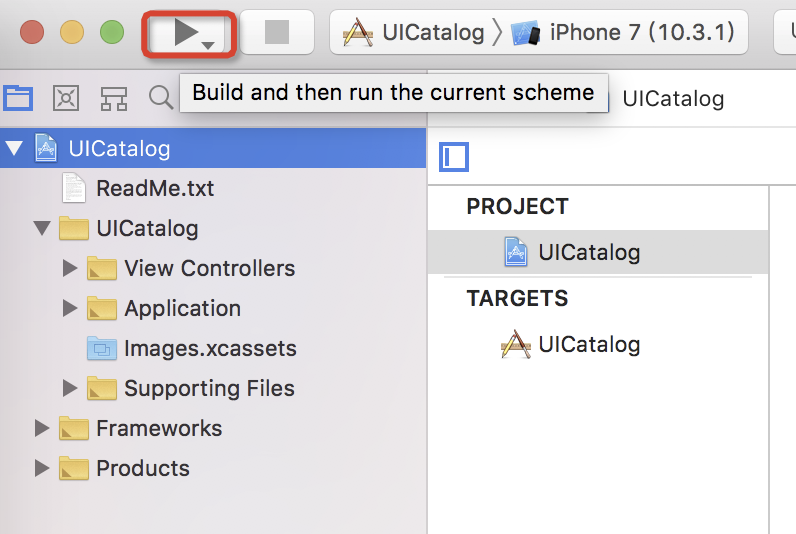Collapse the UICatalog root project
This screenshot has width=796, height=534.
[14, 149]
